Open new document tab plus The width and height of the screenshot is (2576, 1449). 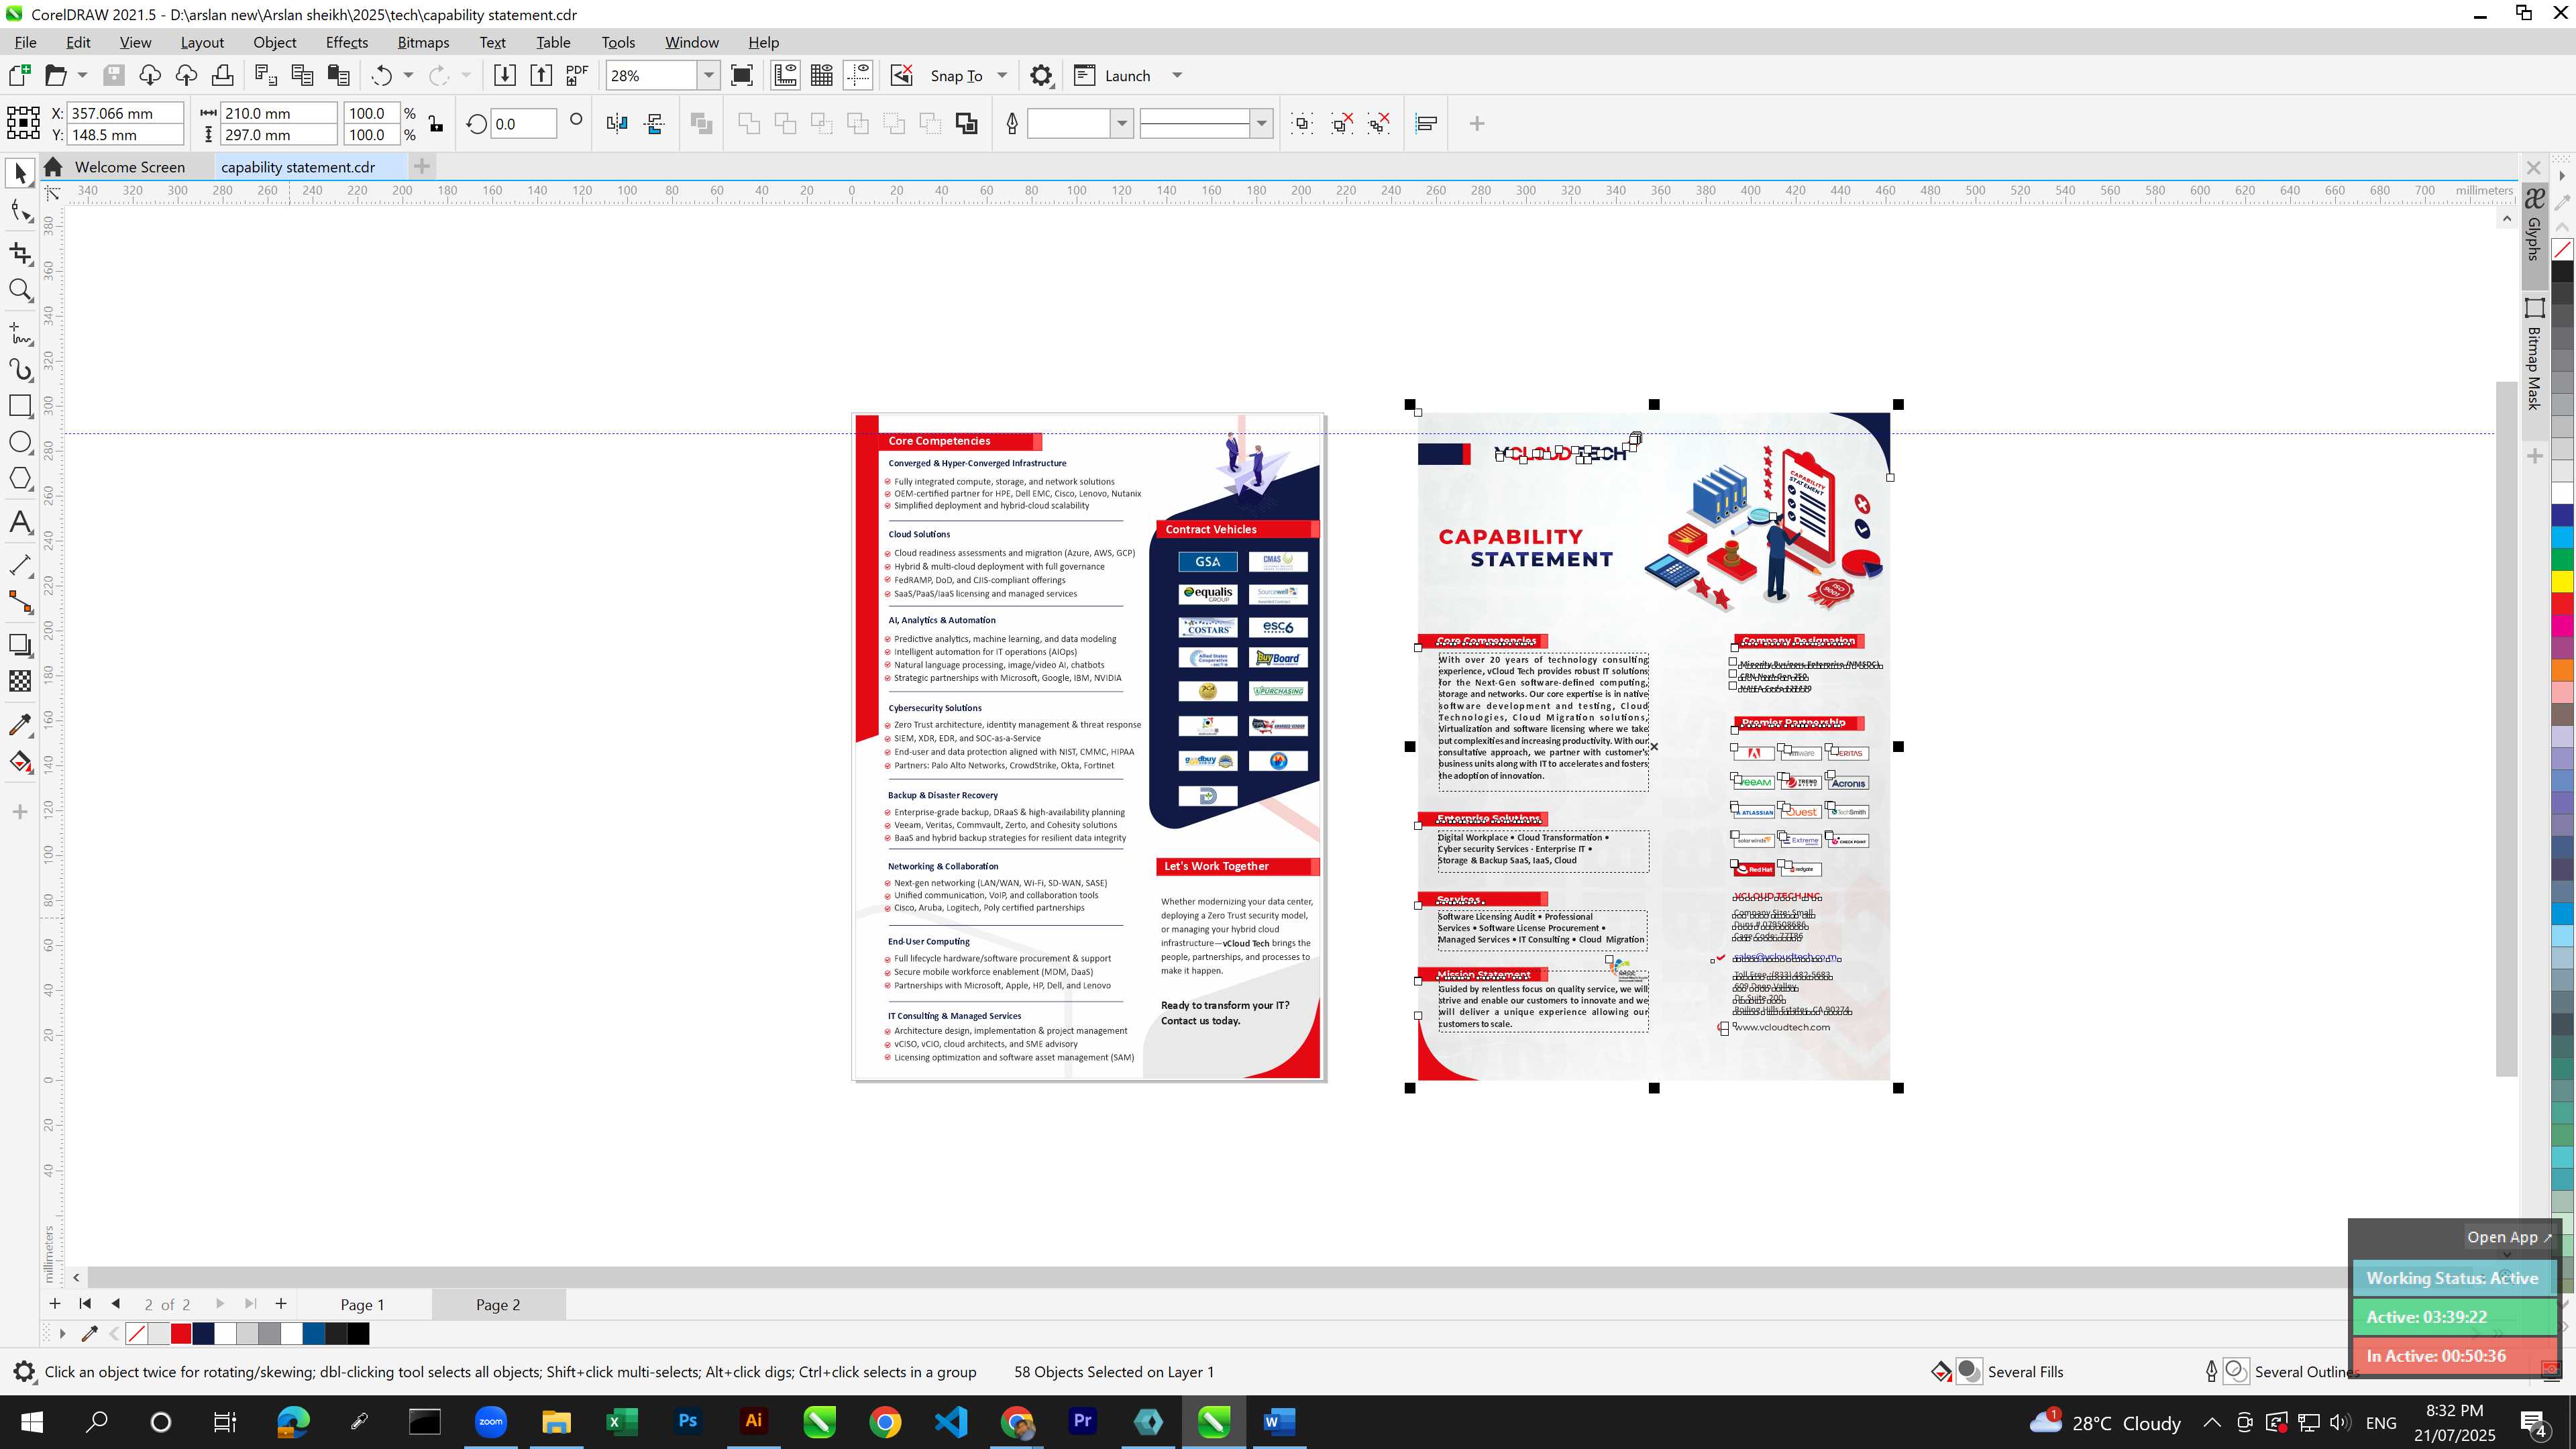(x=422, y=166)
